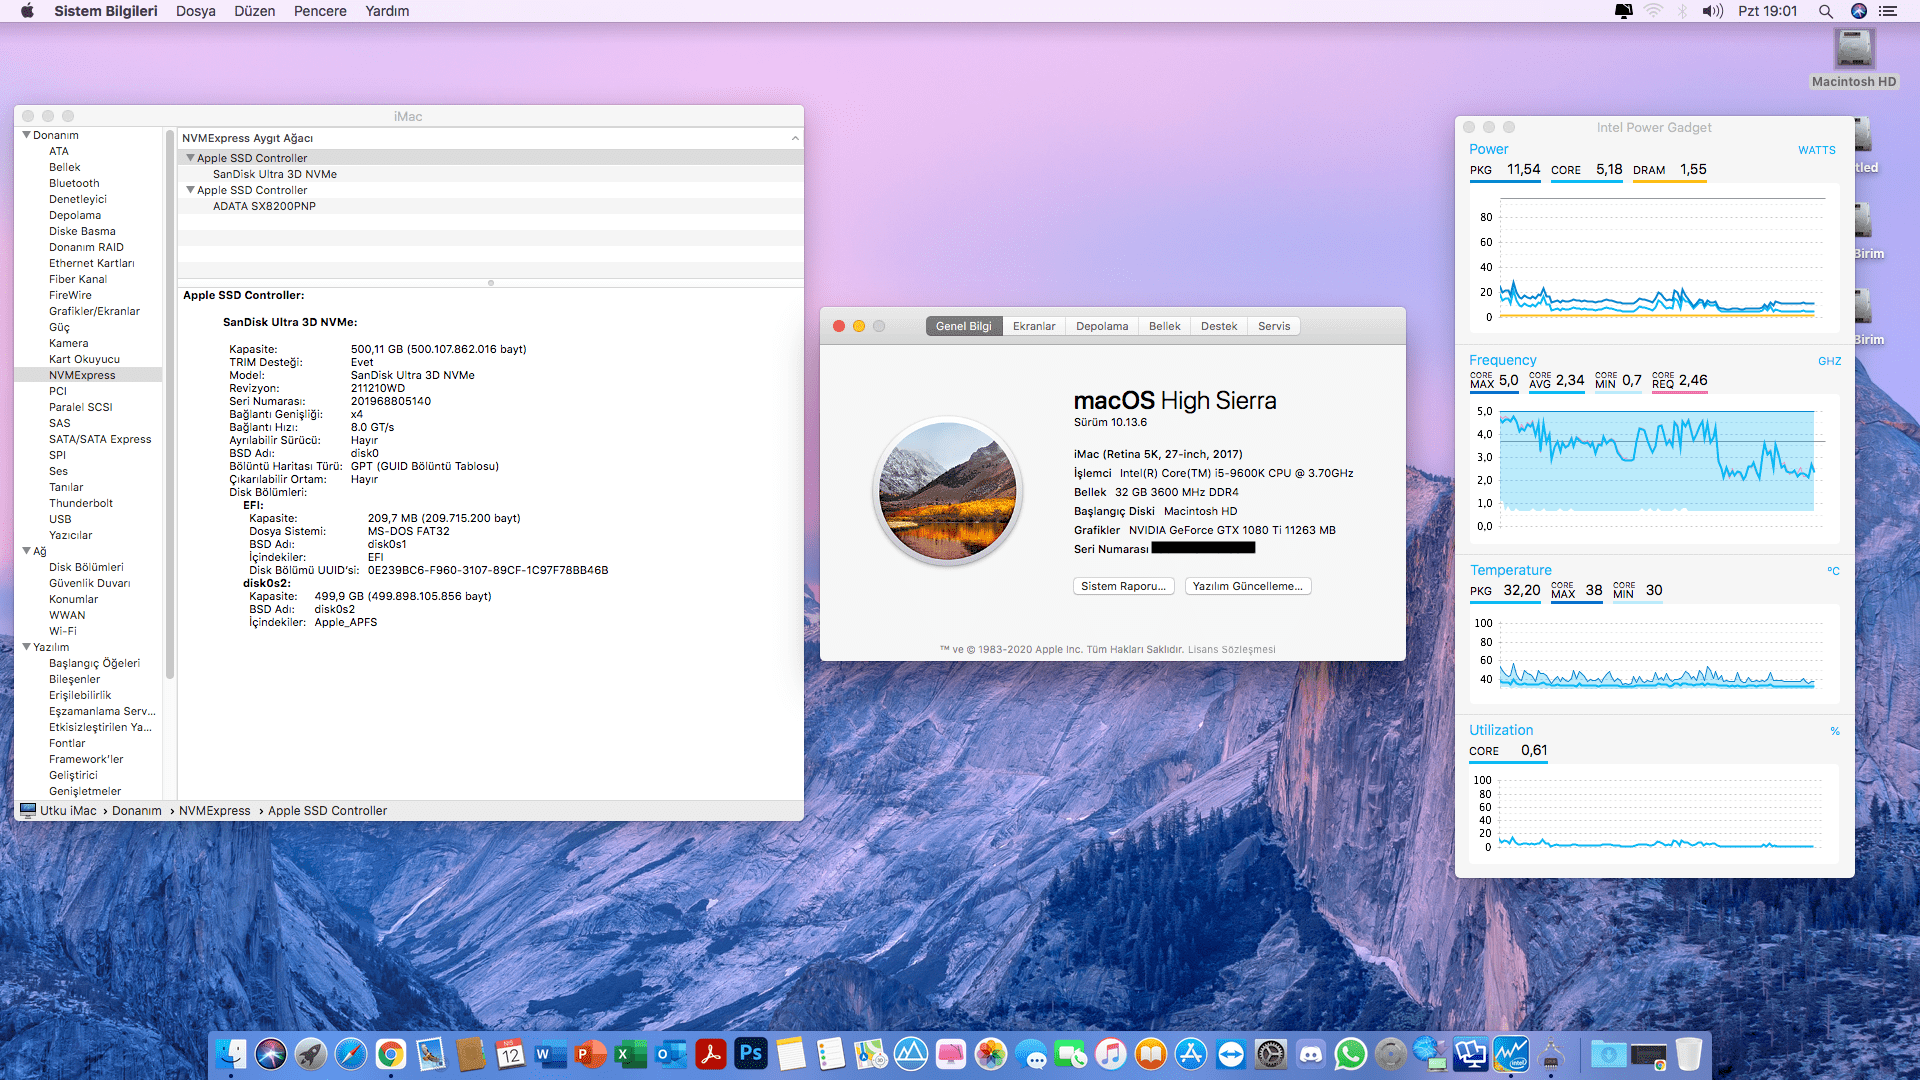
Task: Open the Lisans Sözleşmesi link
Action: (x=1231, y=649)
